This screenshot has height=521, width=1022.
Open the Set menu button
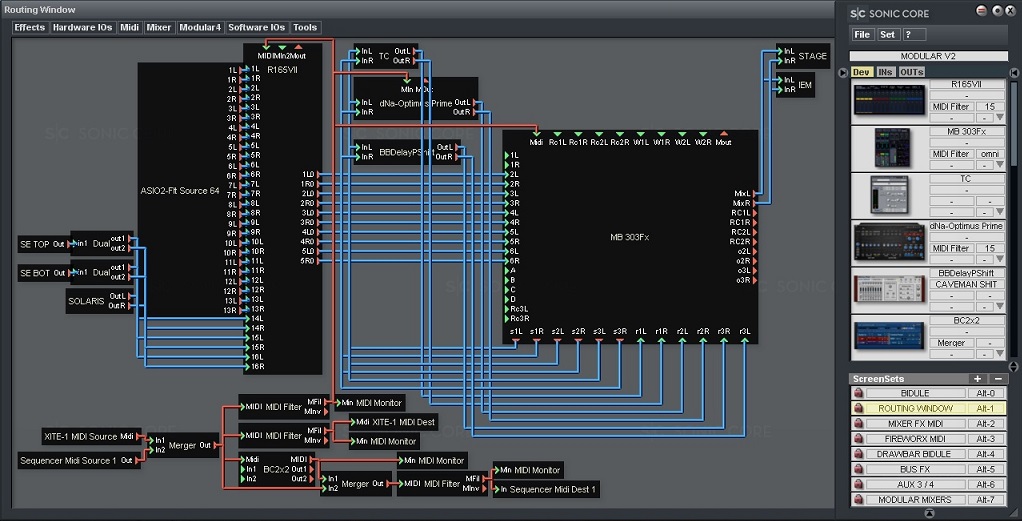[x=887, y=35]
